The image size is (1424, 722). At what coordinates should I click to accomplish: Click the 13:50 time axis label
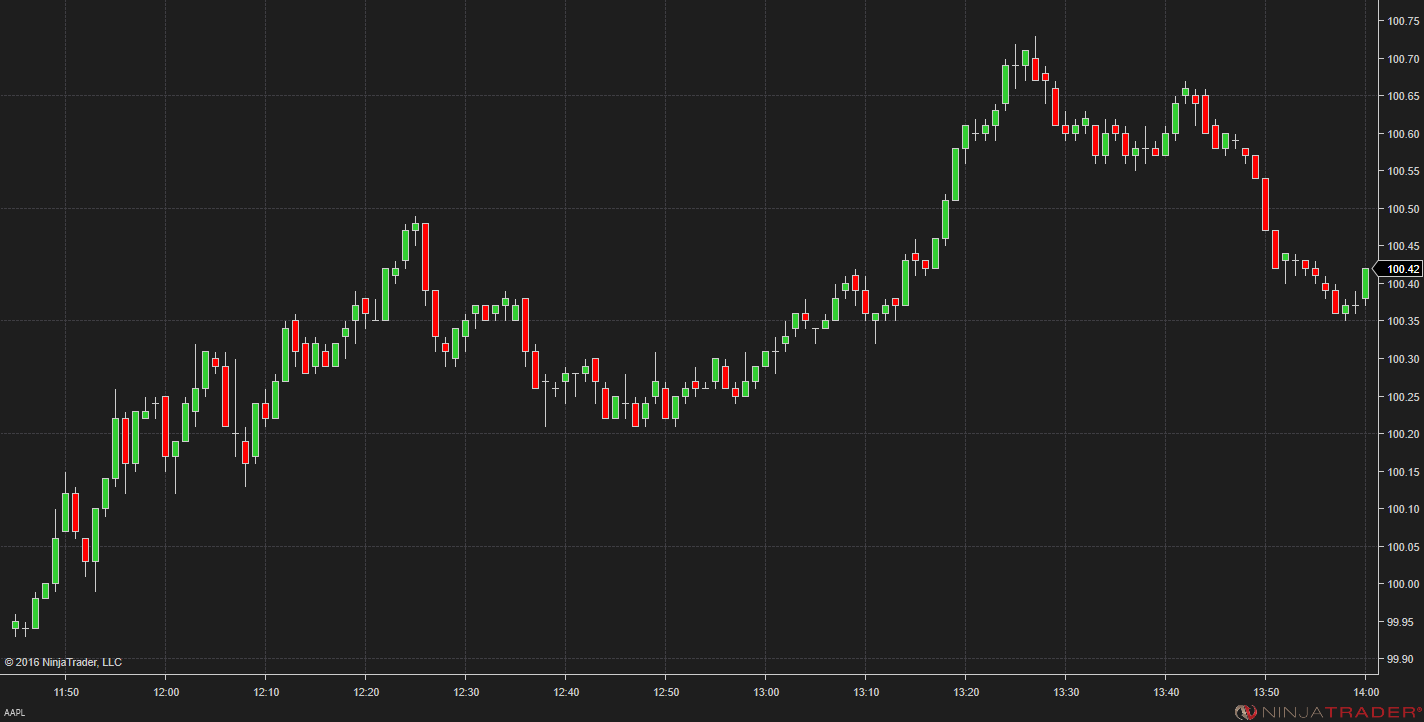pos(1266,692)
